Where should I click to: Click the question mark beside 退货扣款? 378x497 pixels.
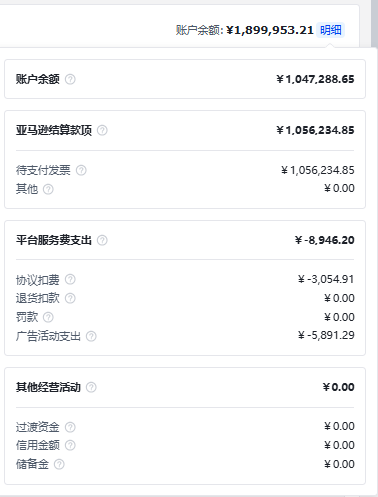click(70, 298)
